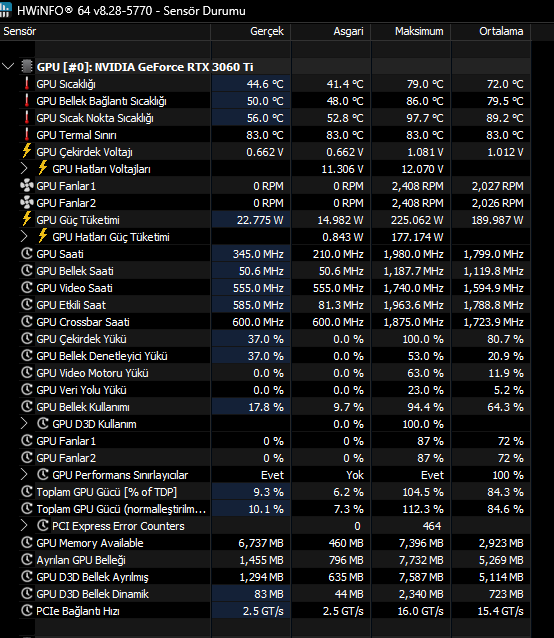
Task: Click clock icon of GPU Saati
Action: pyautogui.click(x=27, y=253)
